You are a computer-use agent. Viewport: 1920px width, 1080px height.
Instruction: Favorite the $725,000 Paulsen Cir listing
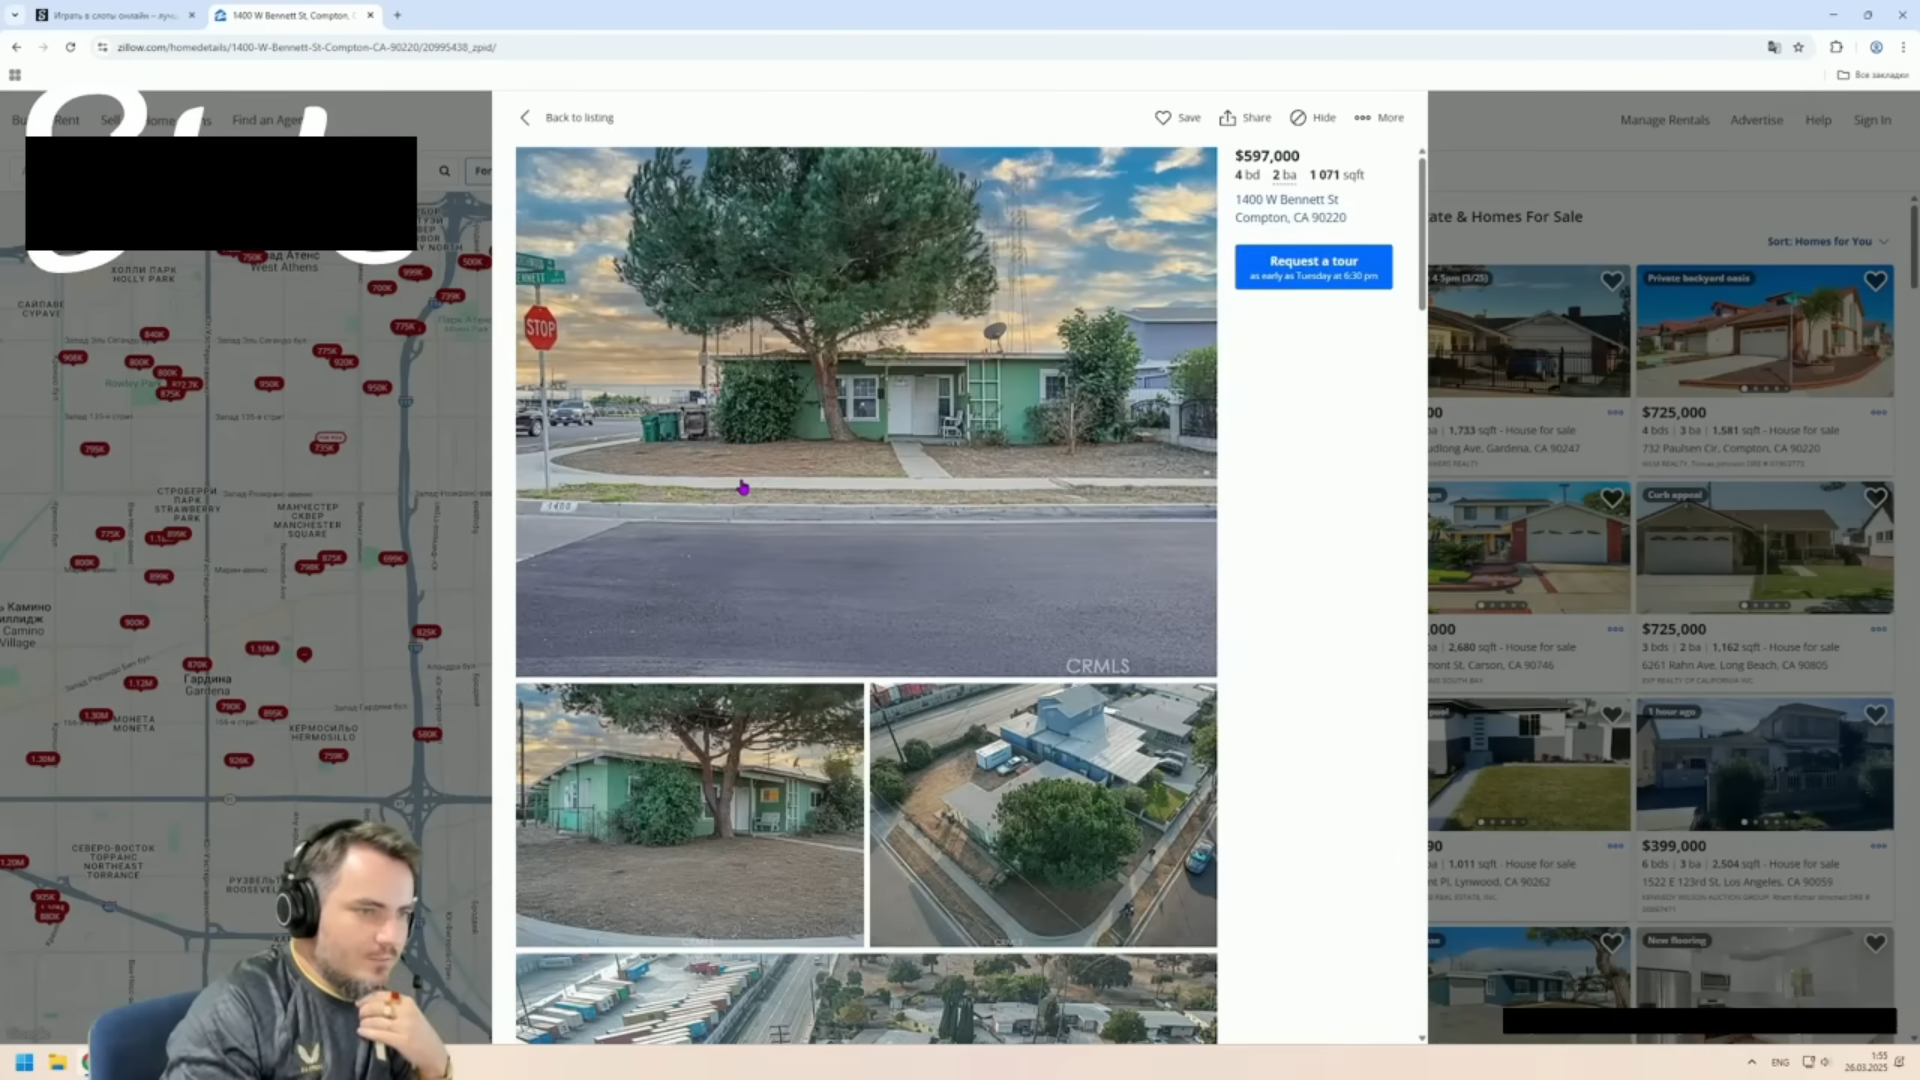pyautogui.click(x=1875, y=281)
